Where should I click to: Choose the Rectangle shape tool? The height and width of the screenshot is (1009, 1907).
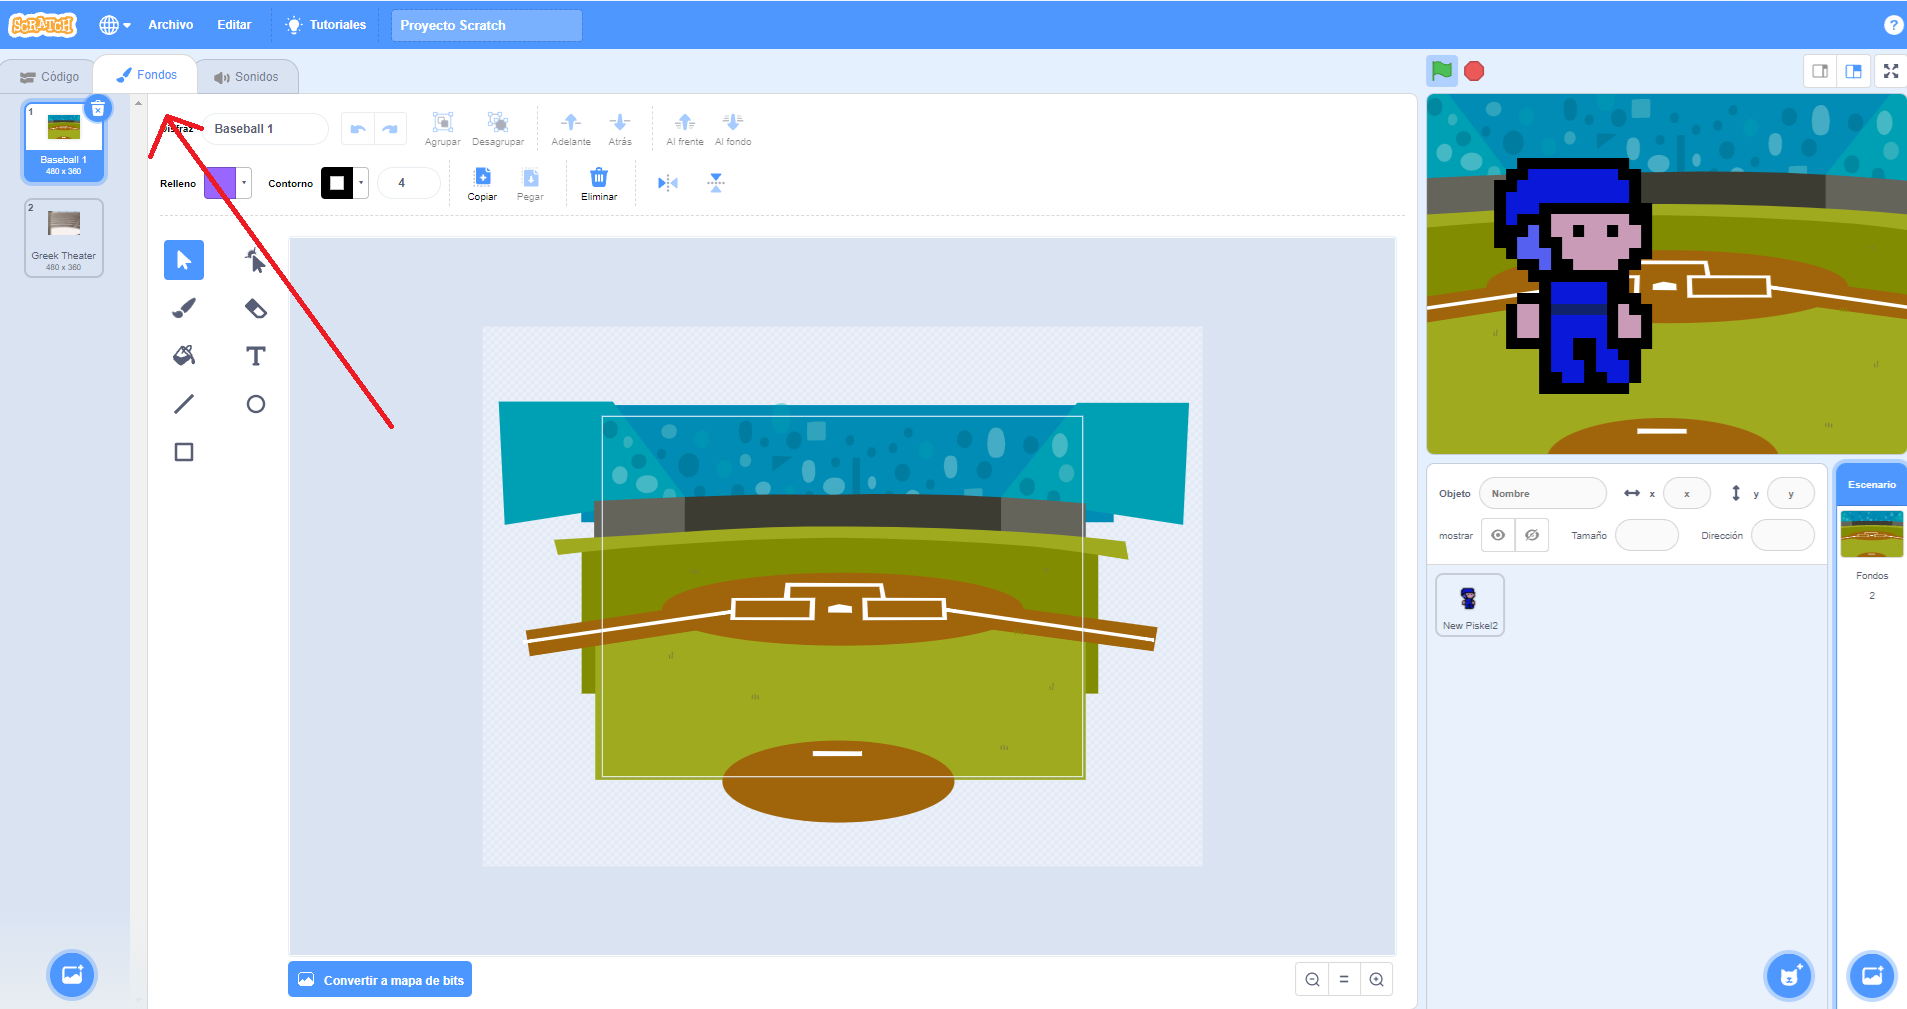point(184,452)
